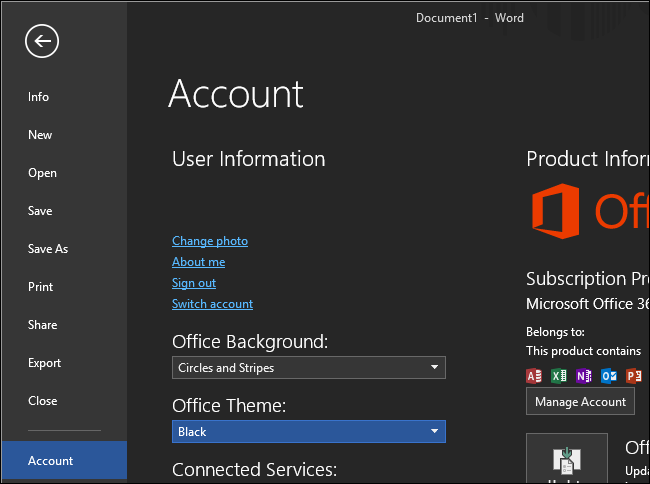Click the Excel app icon
This screenshot has width=650, height=484.
click(559, 376)
